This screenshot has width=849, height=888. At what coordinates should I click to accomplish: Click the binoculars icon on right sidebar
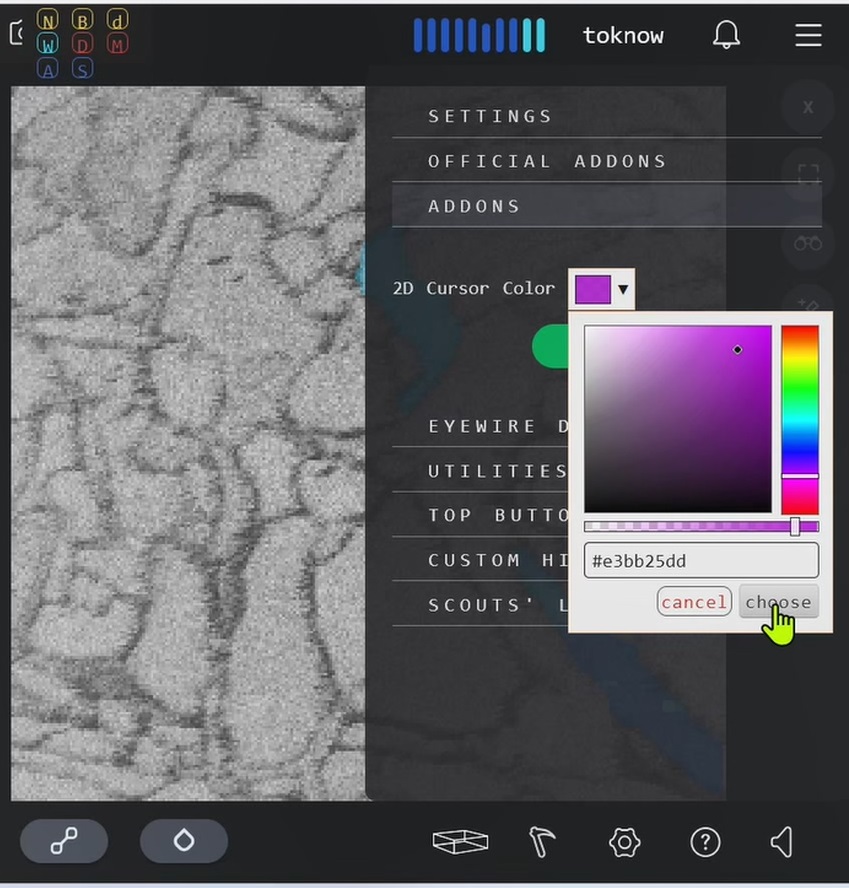pos(808,243)
